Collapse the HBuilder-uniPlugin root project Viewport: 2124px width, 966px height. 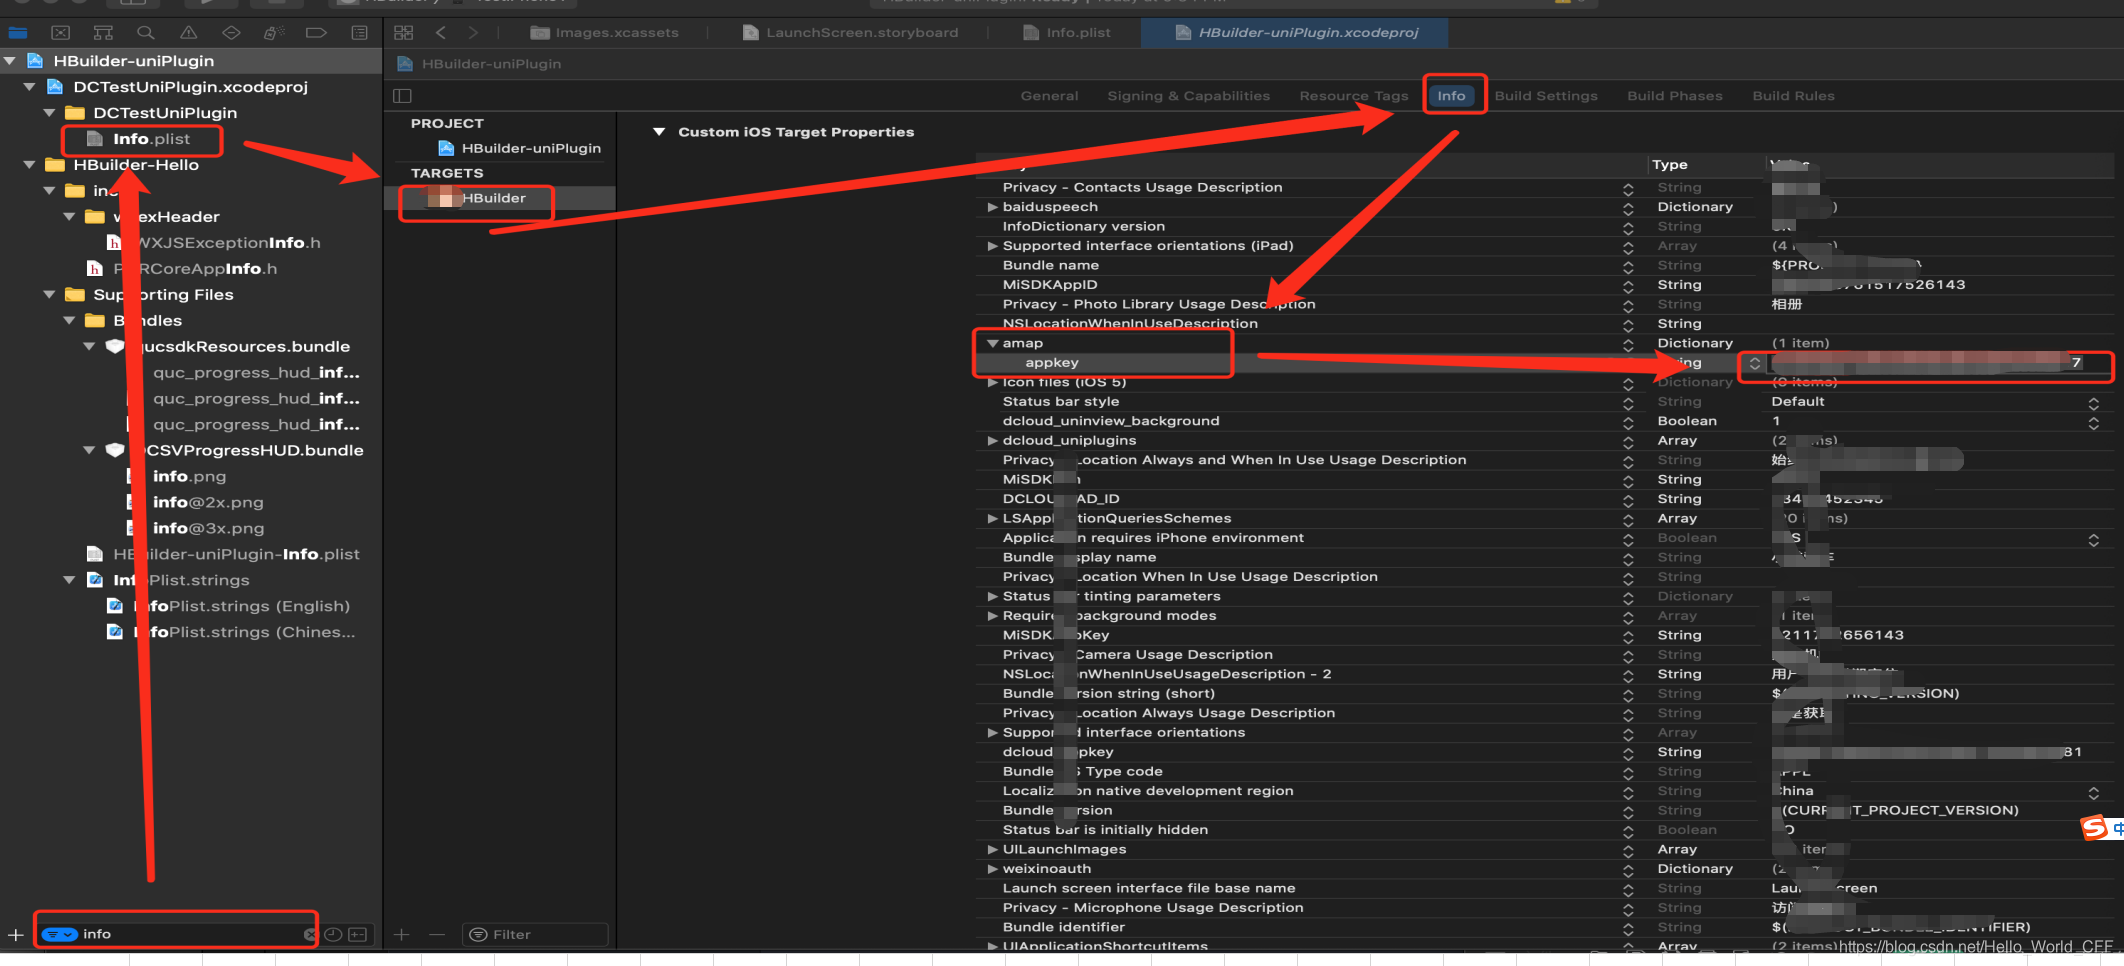click(x=10, y=61)
